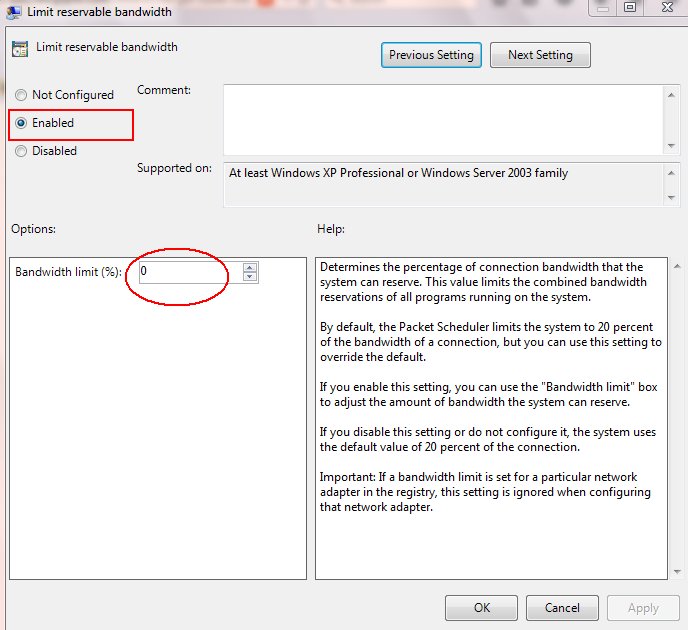The width and height of the screenshot is (688, 630).
Task: Click the Options: label
Action: pyautogui.click(x=33, y=229)
